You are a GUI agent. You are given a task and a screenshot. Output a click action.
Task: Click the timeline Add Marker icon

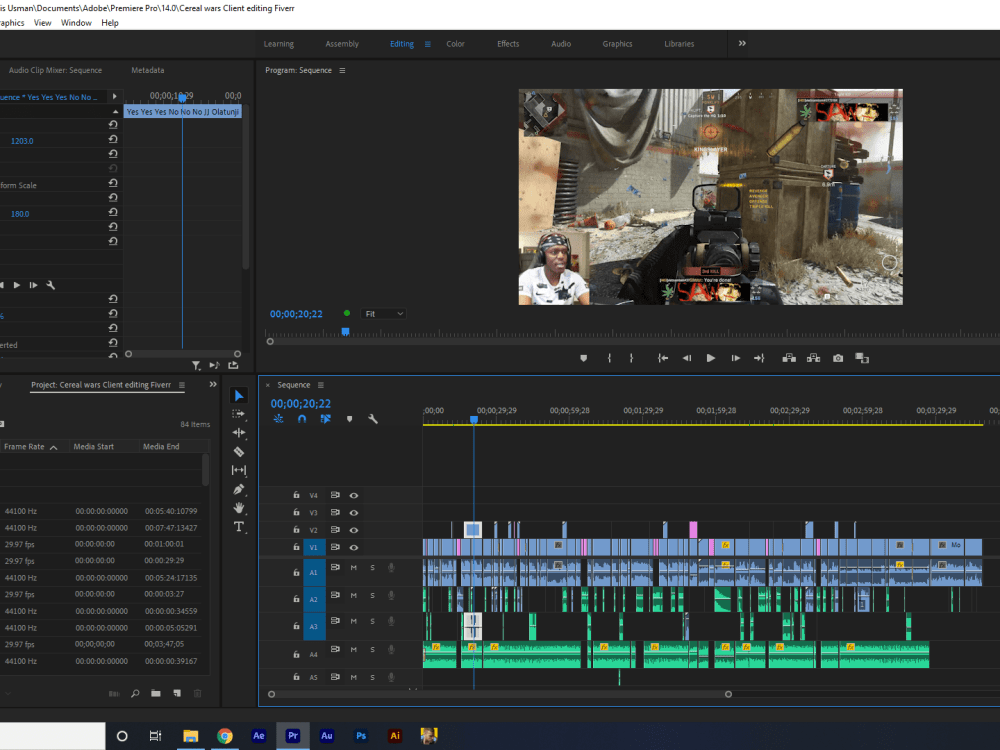[x=349, y=419]
